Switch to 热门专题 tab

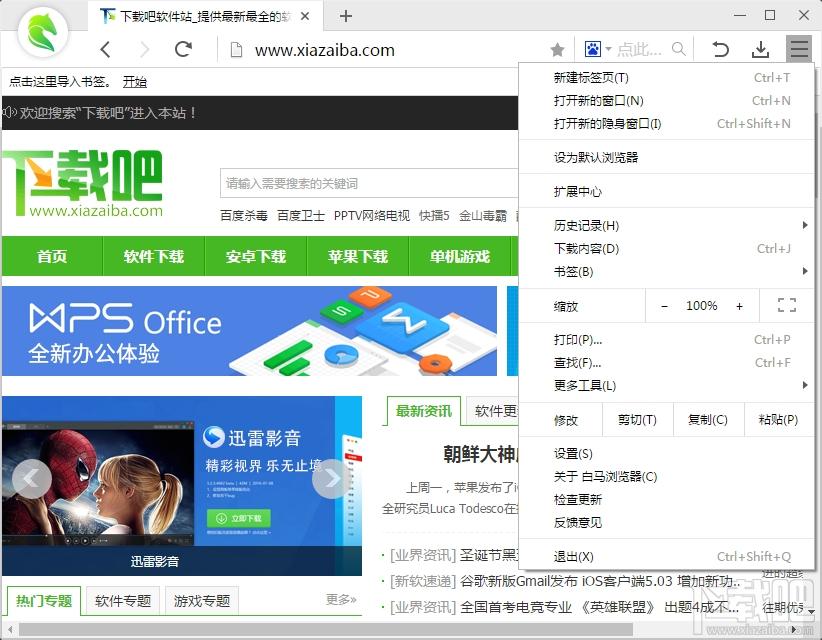44,601
